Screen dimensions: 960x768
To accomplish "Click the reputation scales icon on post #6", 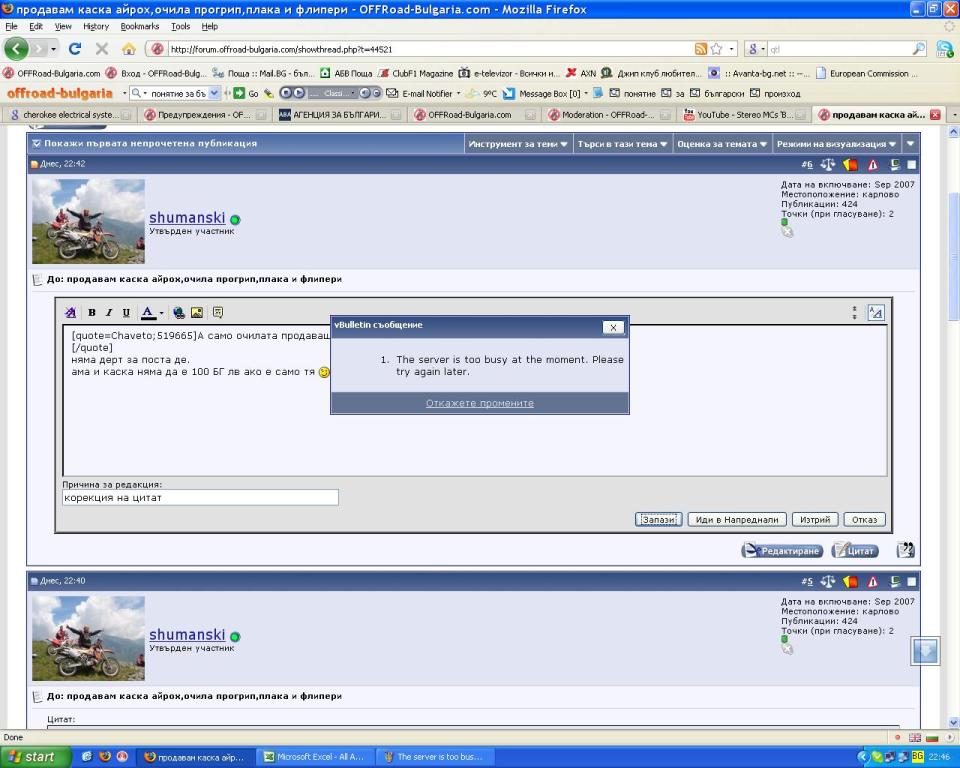I will pyautogui.click(x=828, y=164).
